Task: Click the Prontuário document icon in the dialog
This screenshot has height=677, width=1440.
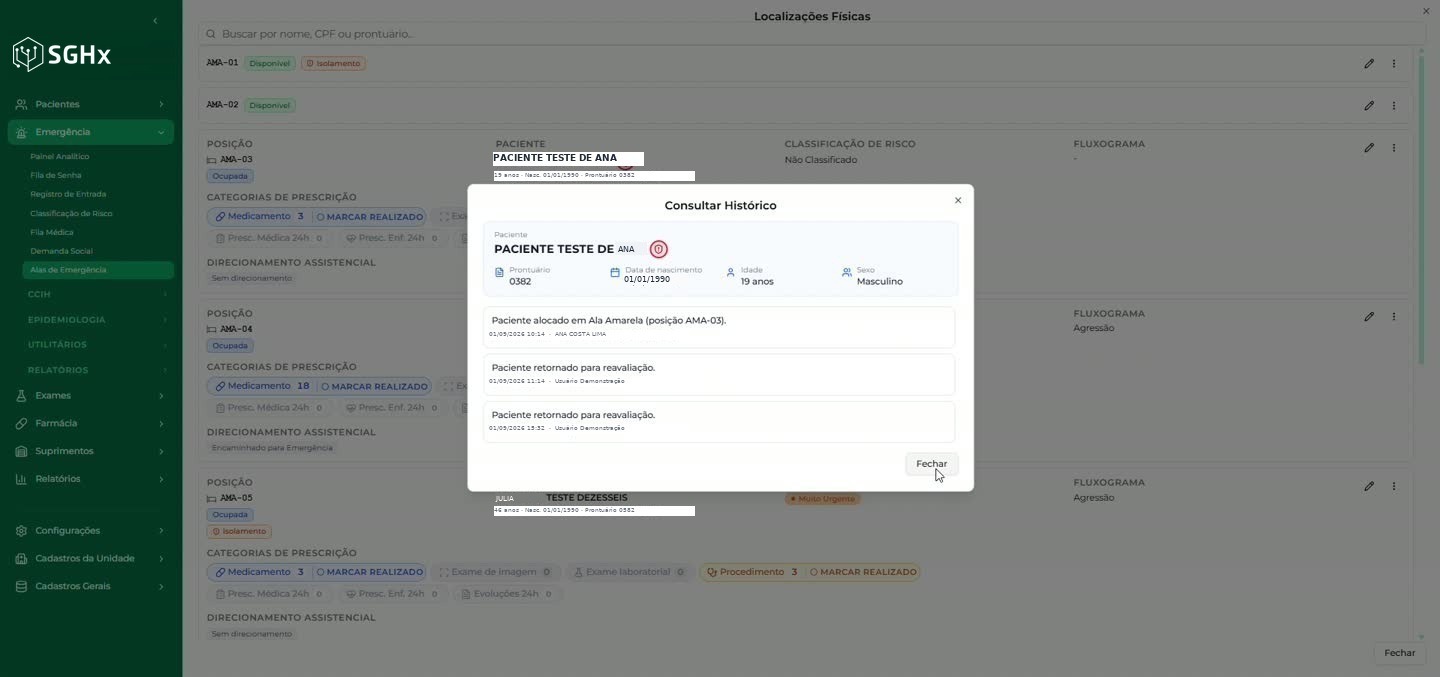Action: pyautogui.click(x=499, y=272)
